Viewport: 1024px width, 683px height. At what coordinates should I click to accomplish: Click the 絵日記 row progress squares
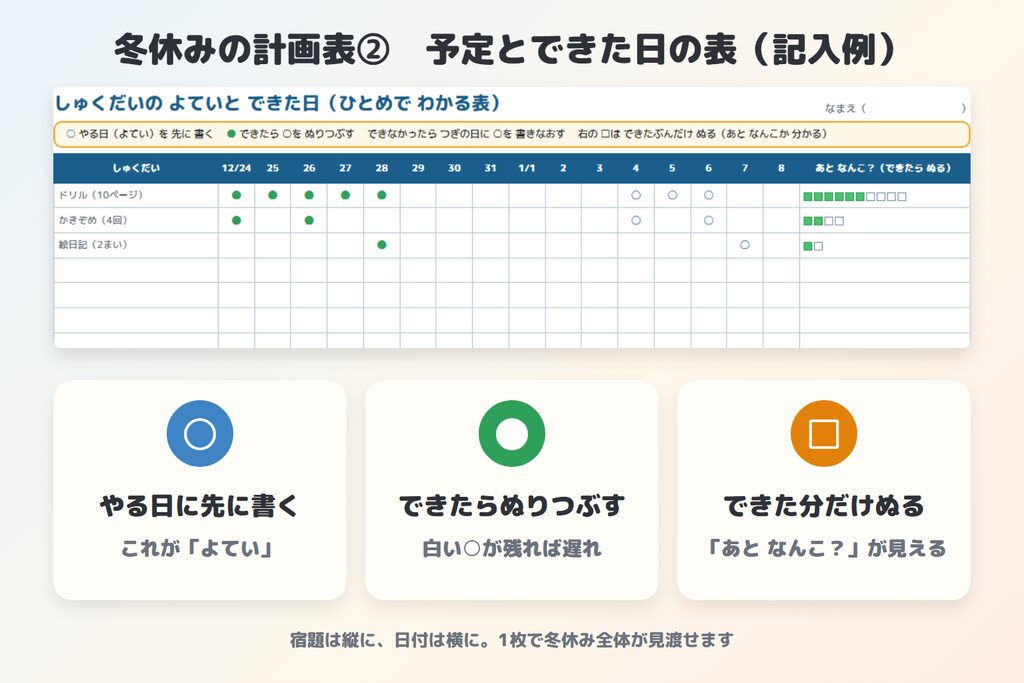(813, 246)
